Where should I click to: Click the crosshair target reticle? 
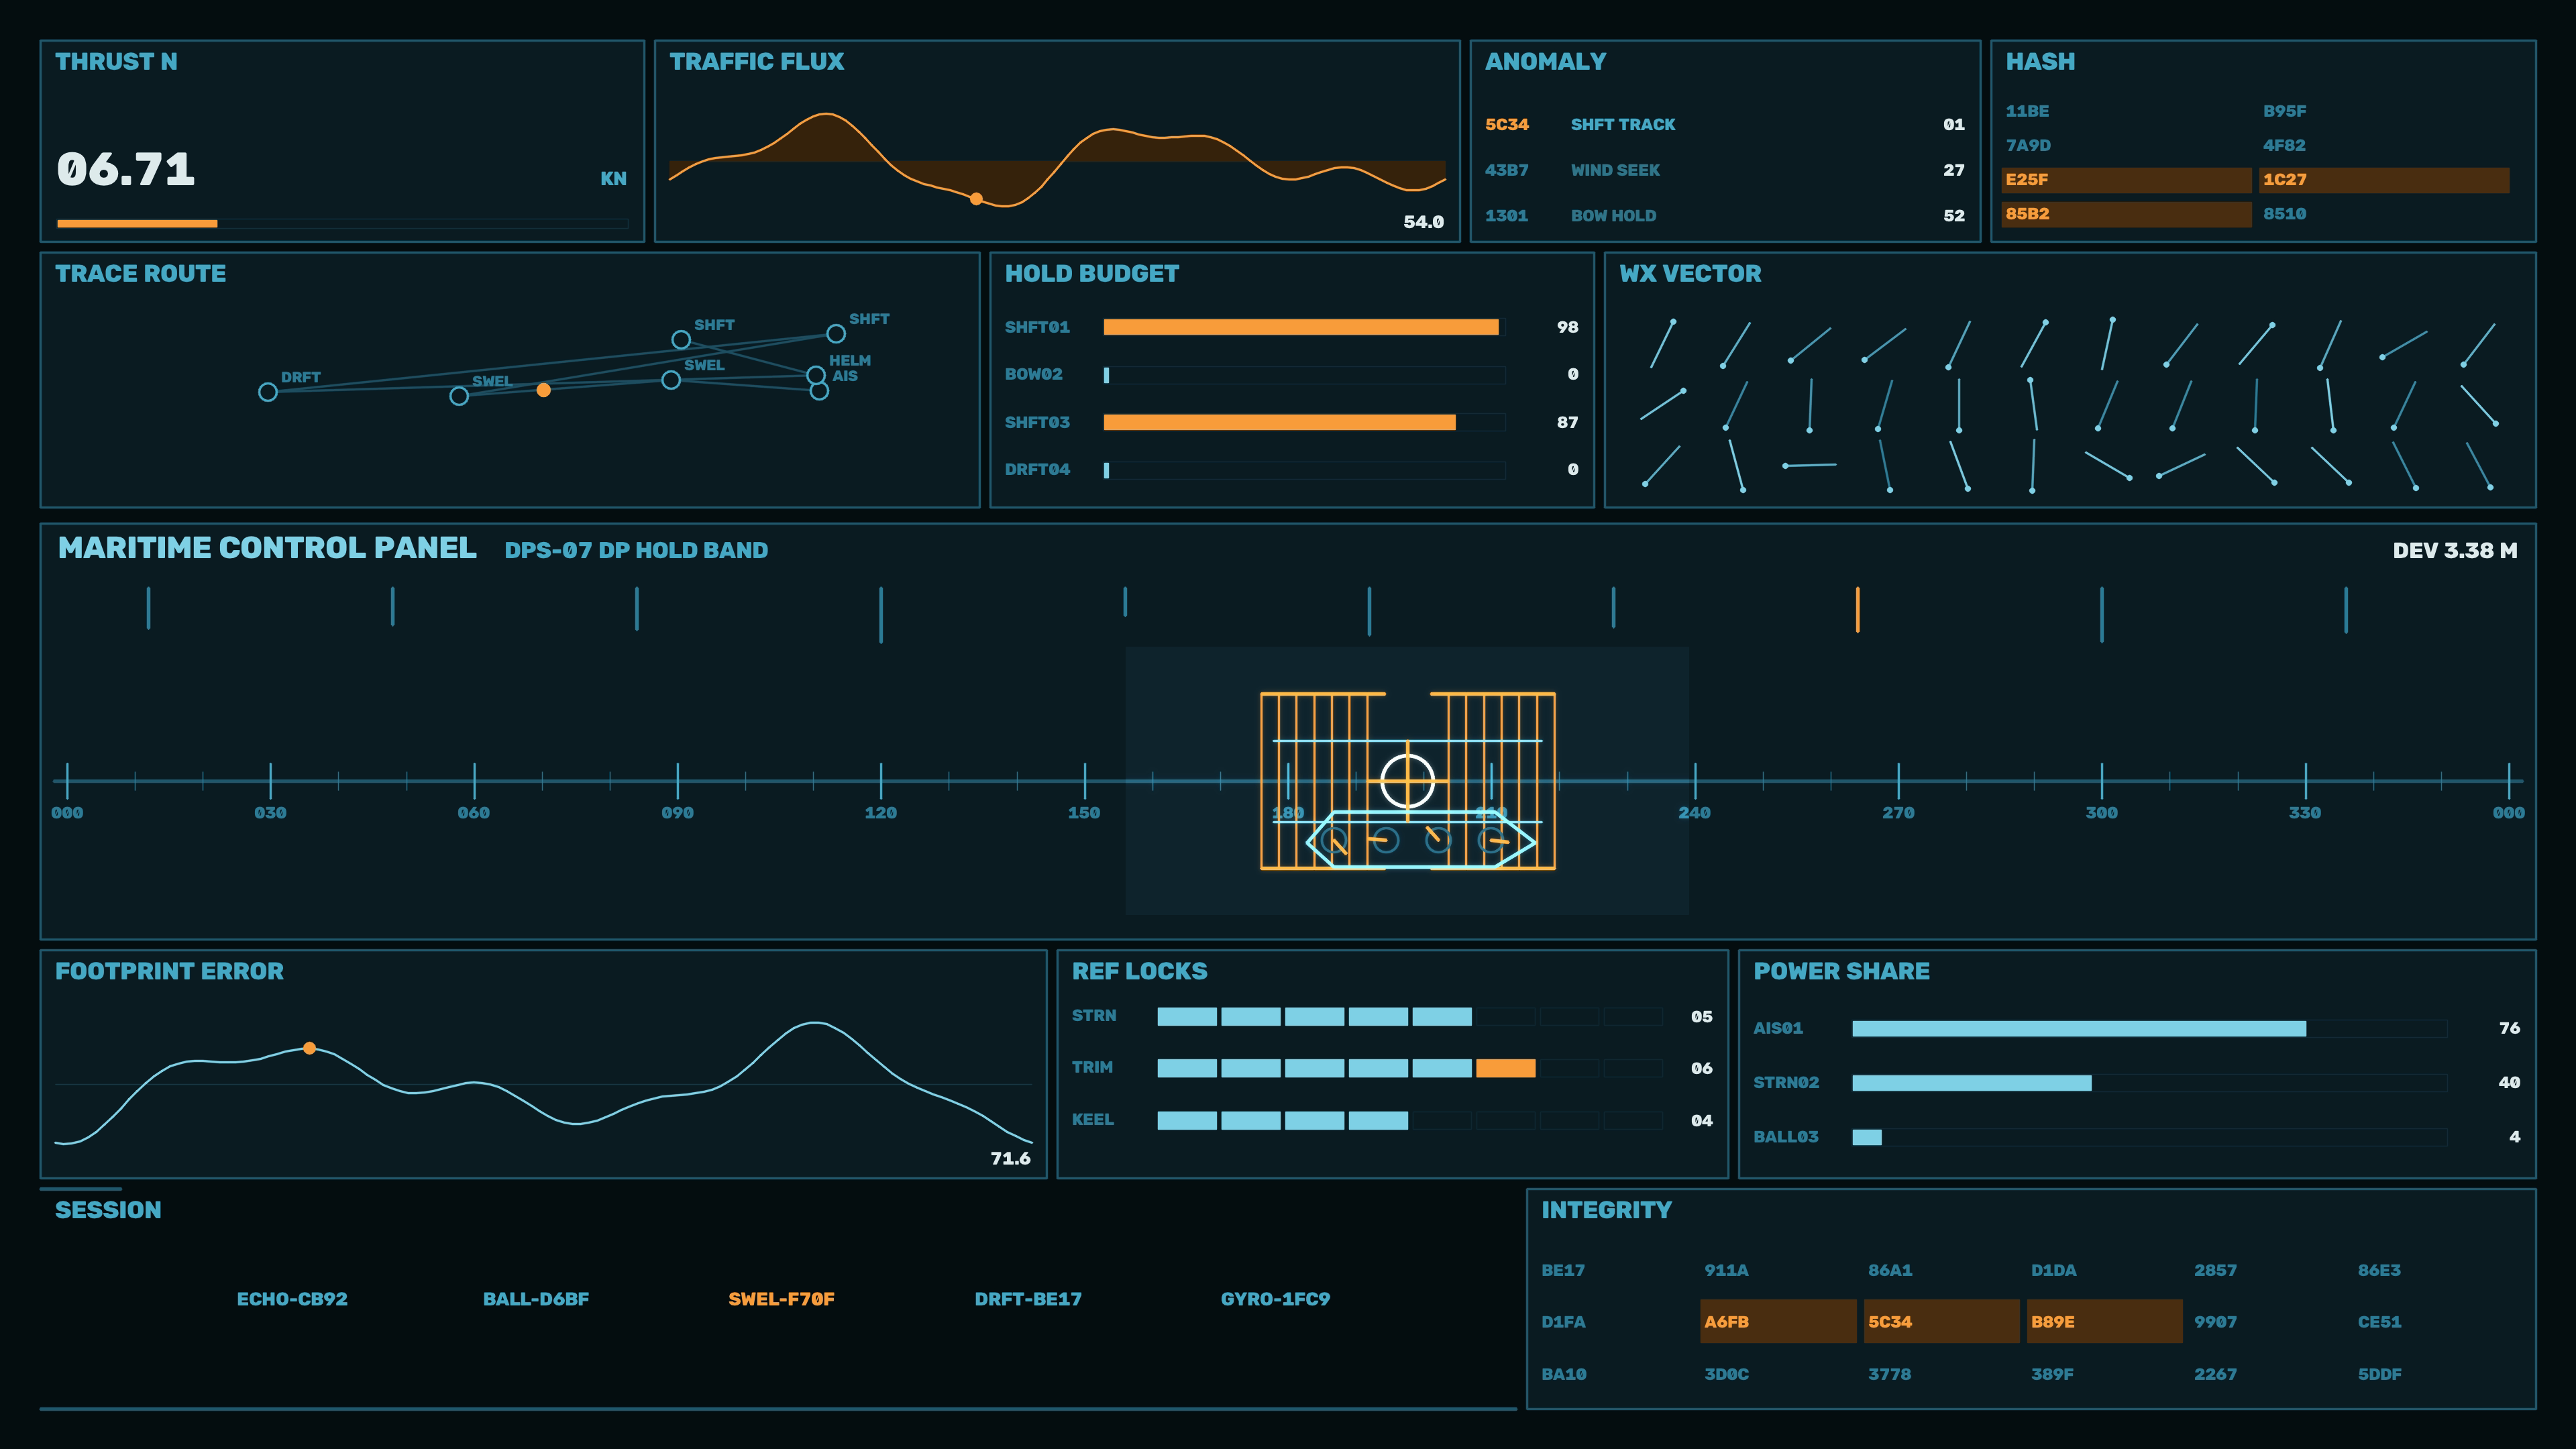tap(1407, 780)
